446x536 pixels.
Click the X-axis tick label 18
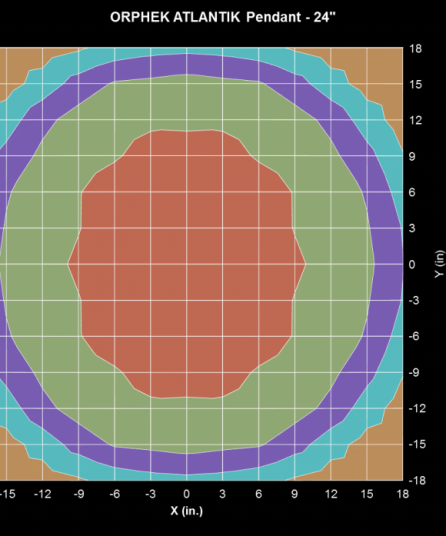point(403,494)
